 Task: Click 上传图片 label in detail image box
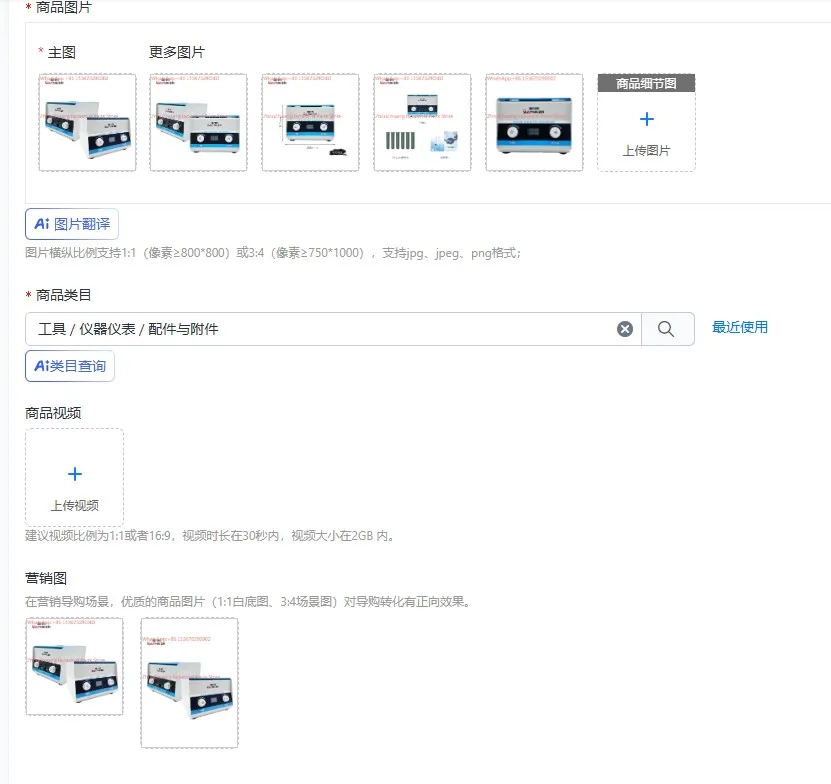tap(647, 151)
